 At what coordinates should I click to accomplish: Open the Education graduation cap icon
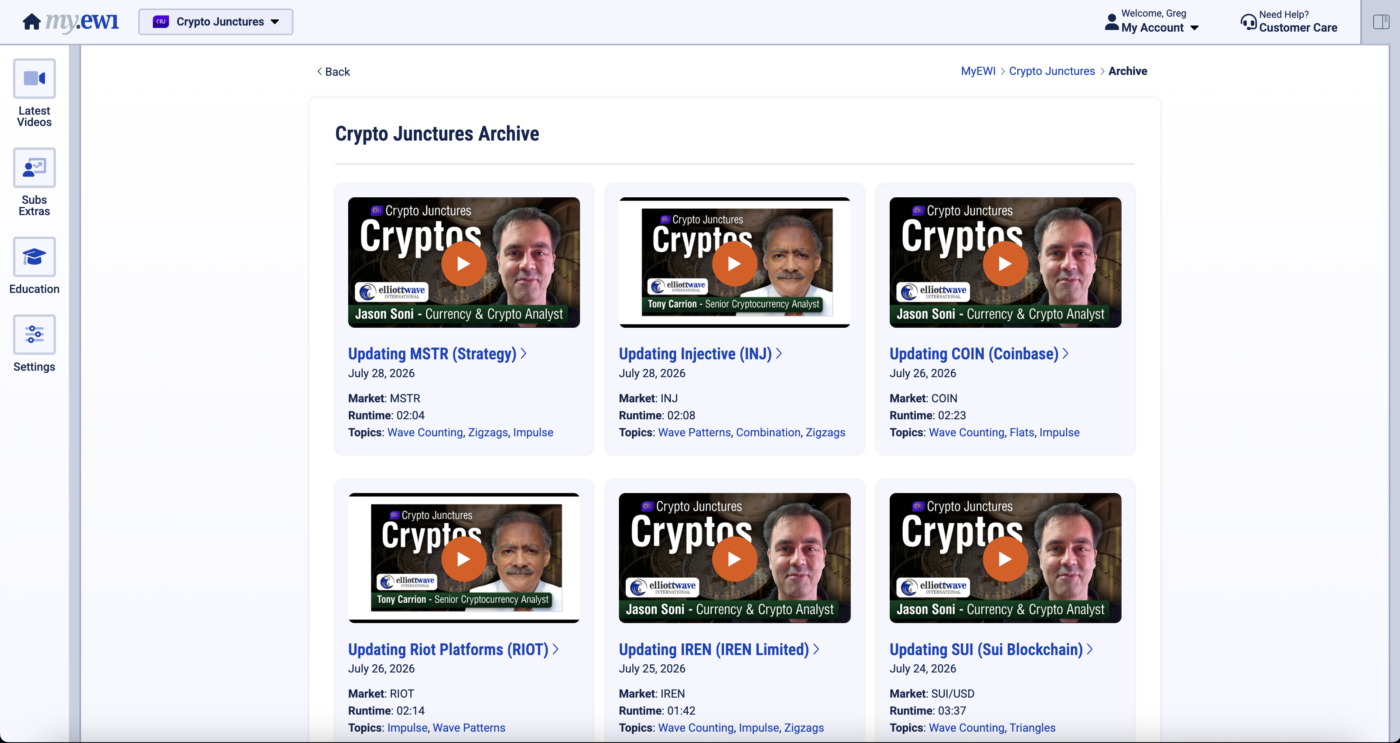pyautogui.click(x=34, y=257)
